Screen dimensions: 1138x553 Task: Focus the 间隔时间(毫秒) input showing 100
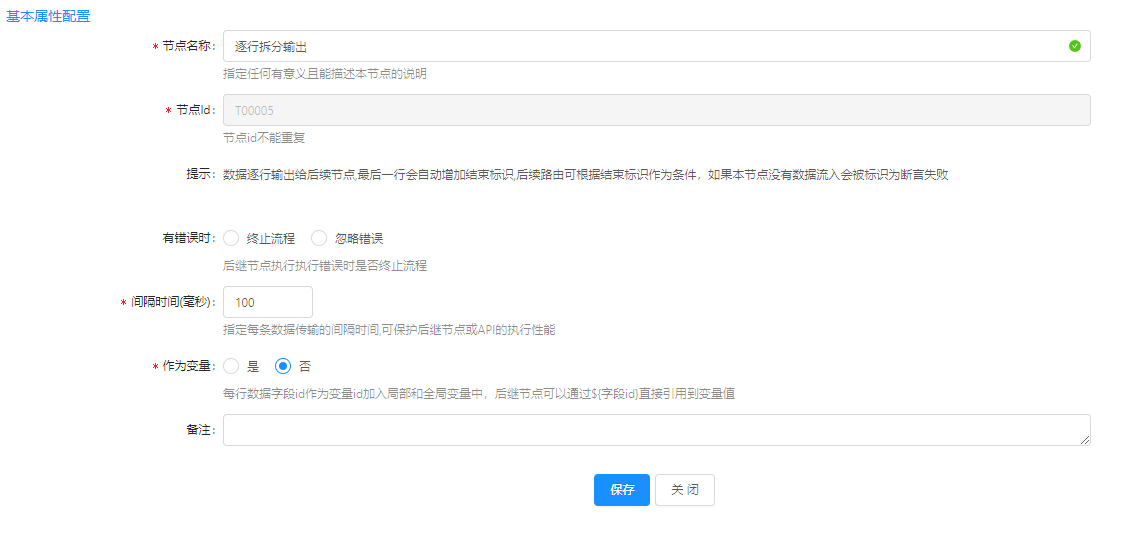[267, 302]
